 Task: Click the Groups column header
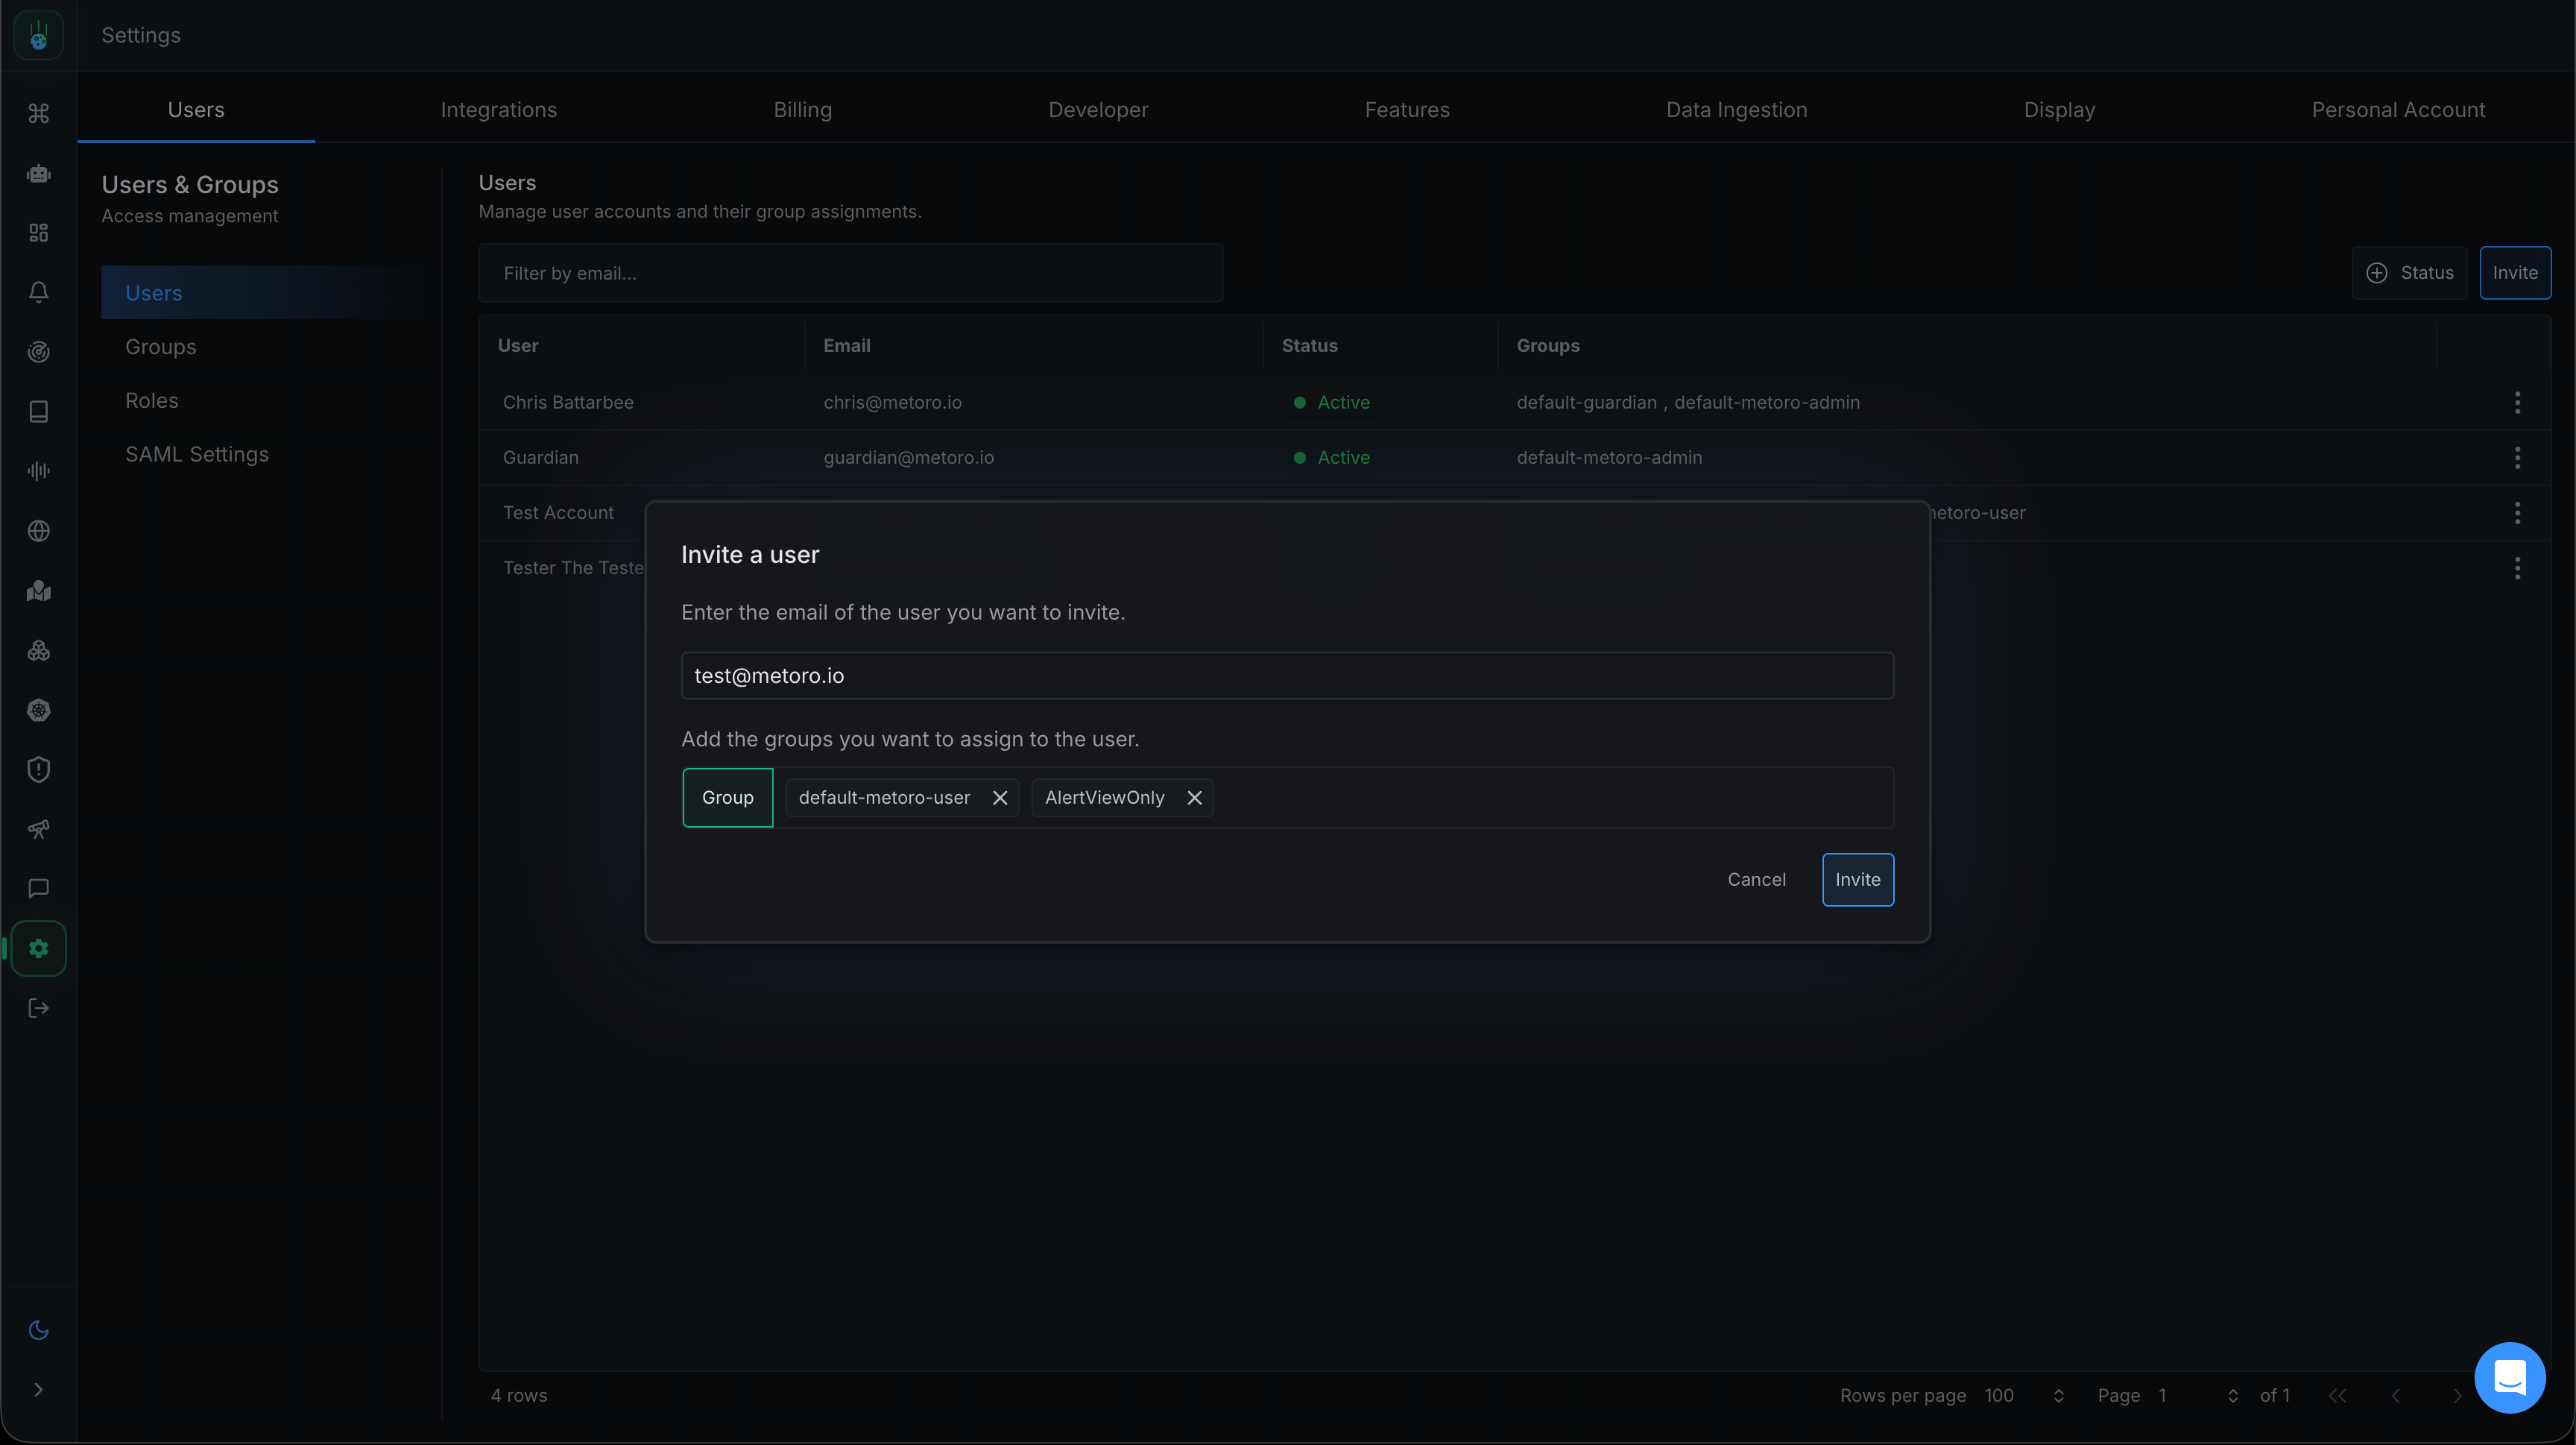(x=1547, y=345)
